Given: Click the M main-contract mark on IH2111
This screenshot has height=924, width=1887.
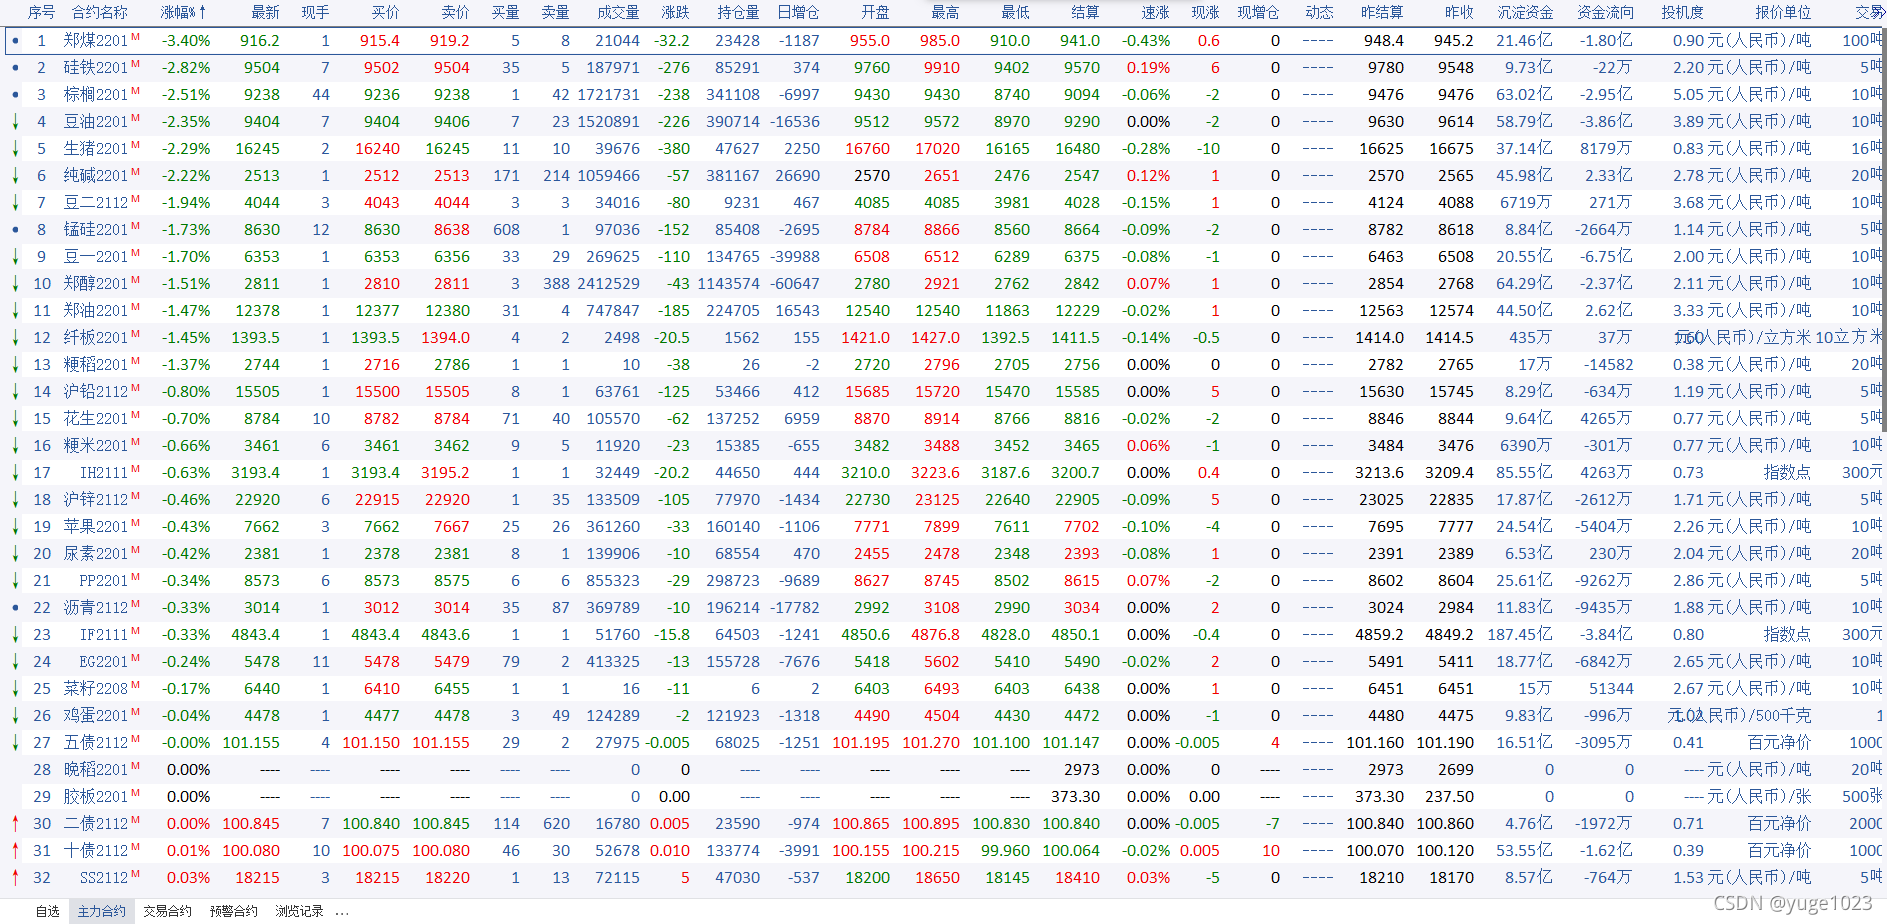Looking at the screenshot, I should (x=136, y=469).
